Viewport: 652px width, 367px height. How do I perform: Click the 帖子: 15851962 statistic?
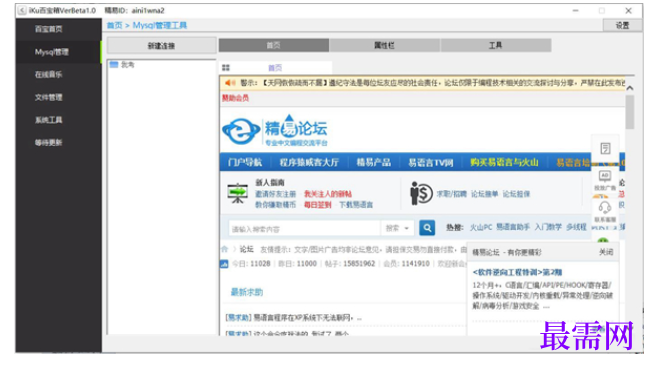(x=350, y=264)
